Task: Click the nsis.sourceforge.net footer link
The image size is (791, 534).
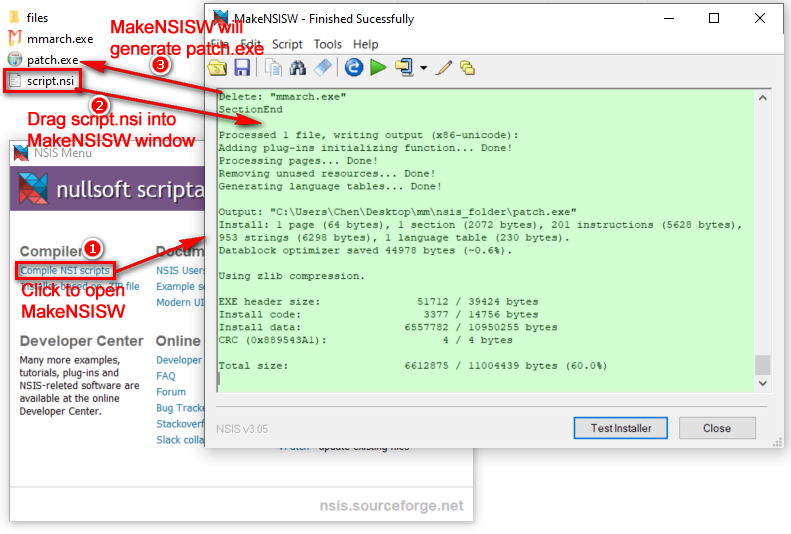Action: (x=391, y=506)
